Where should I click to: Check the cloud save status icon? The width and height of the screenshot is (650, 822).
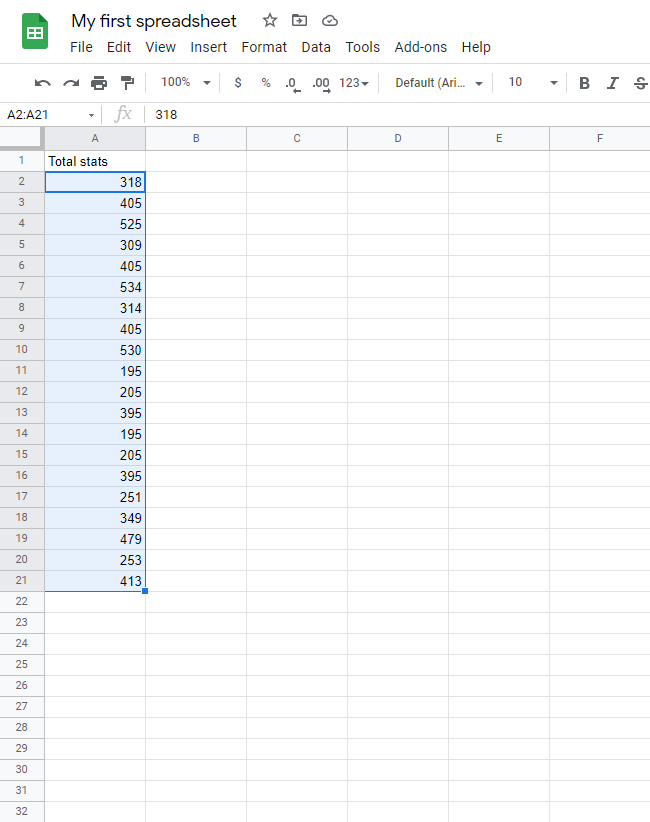click(x=330, y=20)
